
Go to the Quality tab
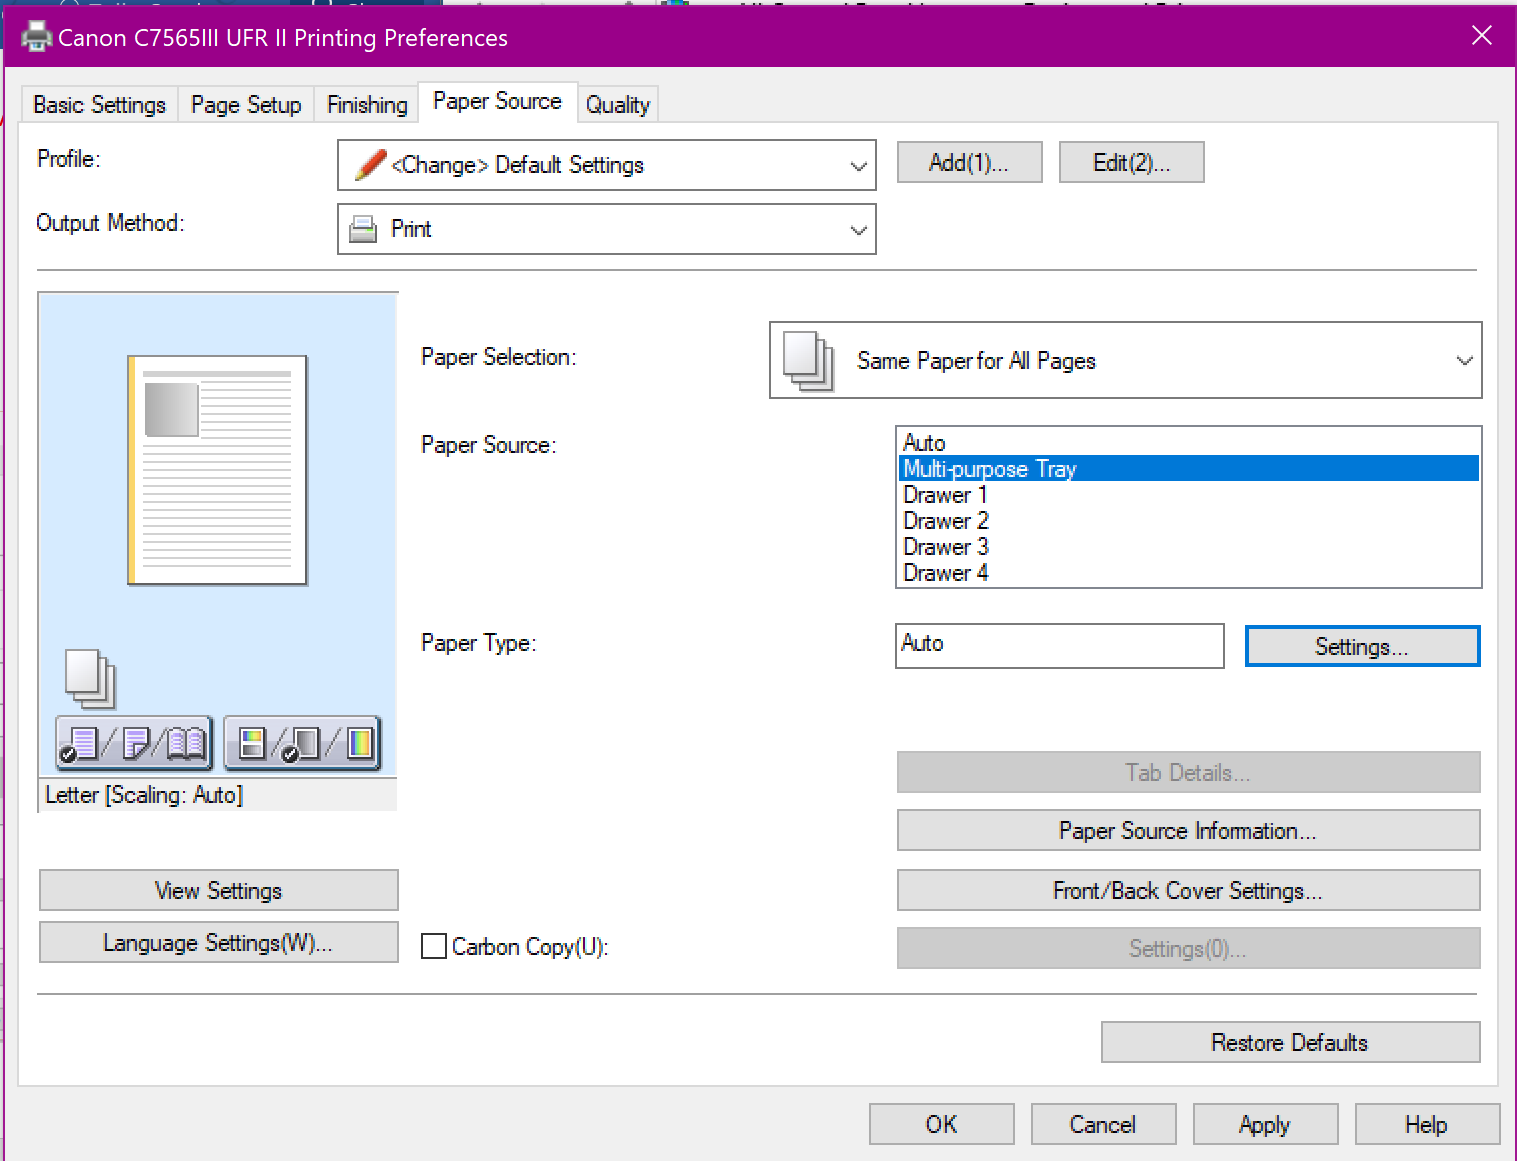click(x=618, y=104)
